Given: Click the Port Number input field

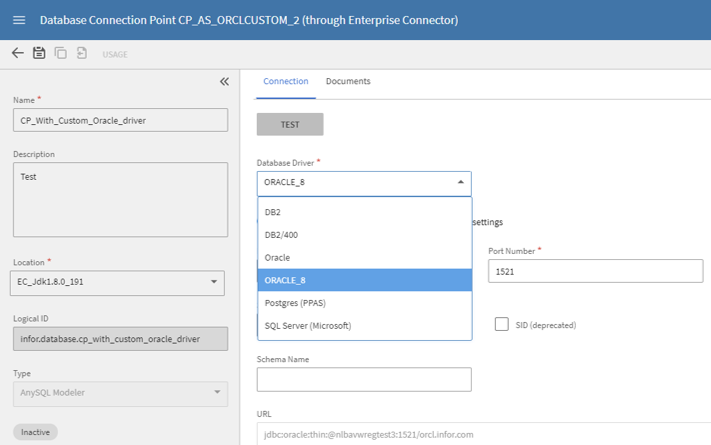Looking at the screenshot, I should click(595, 271).
